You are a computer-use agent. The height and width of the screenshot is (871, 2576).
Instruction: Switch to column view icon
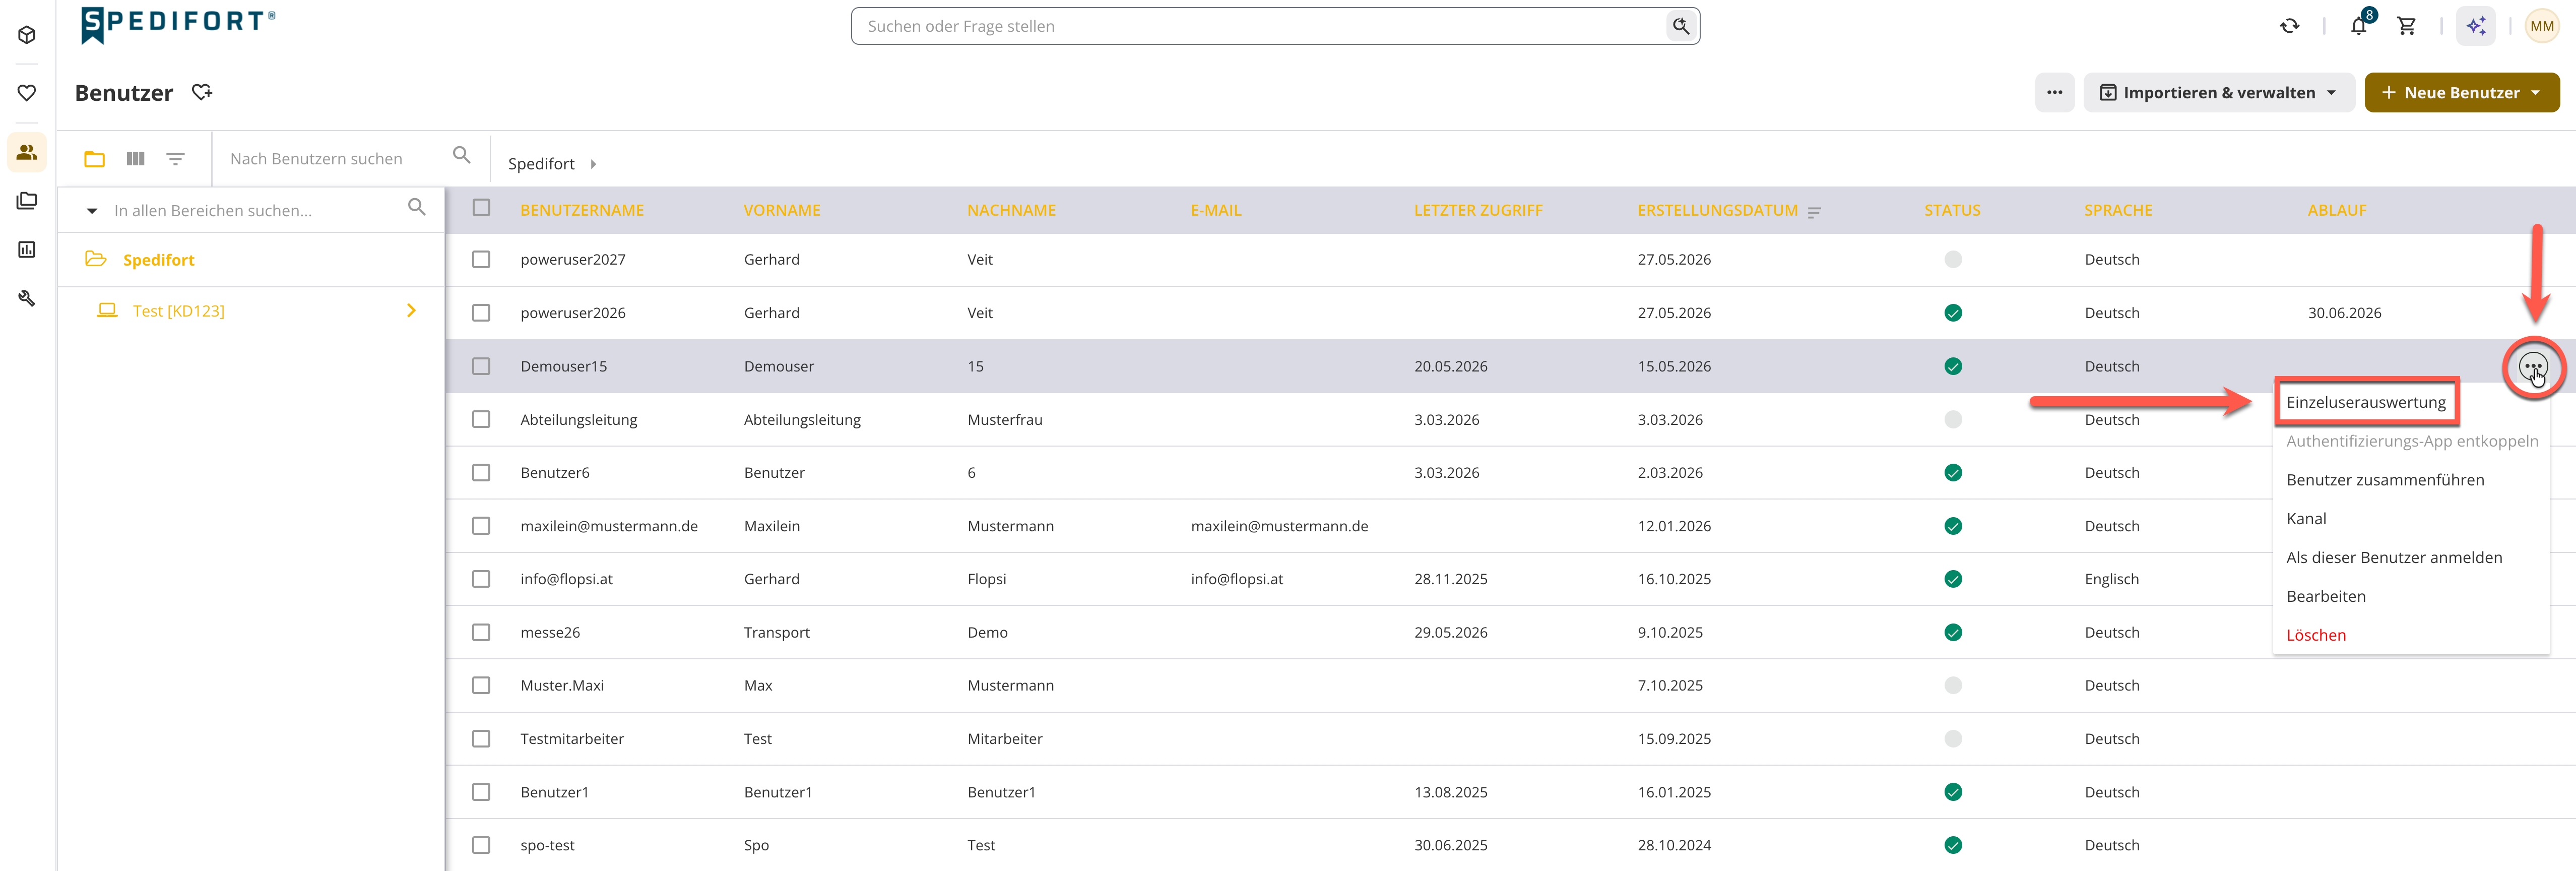136,159
